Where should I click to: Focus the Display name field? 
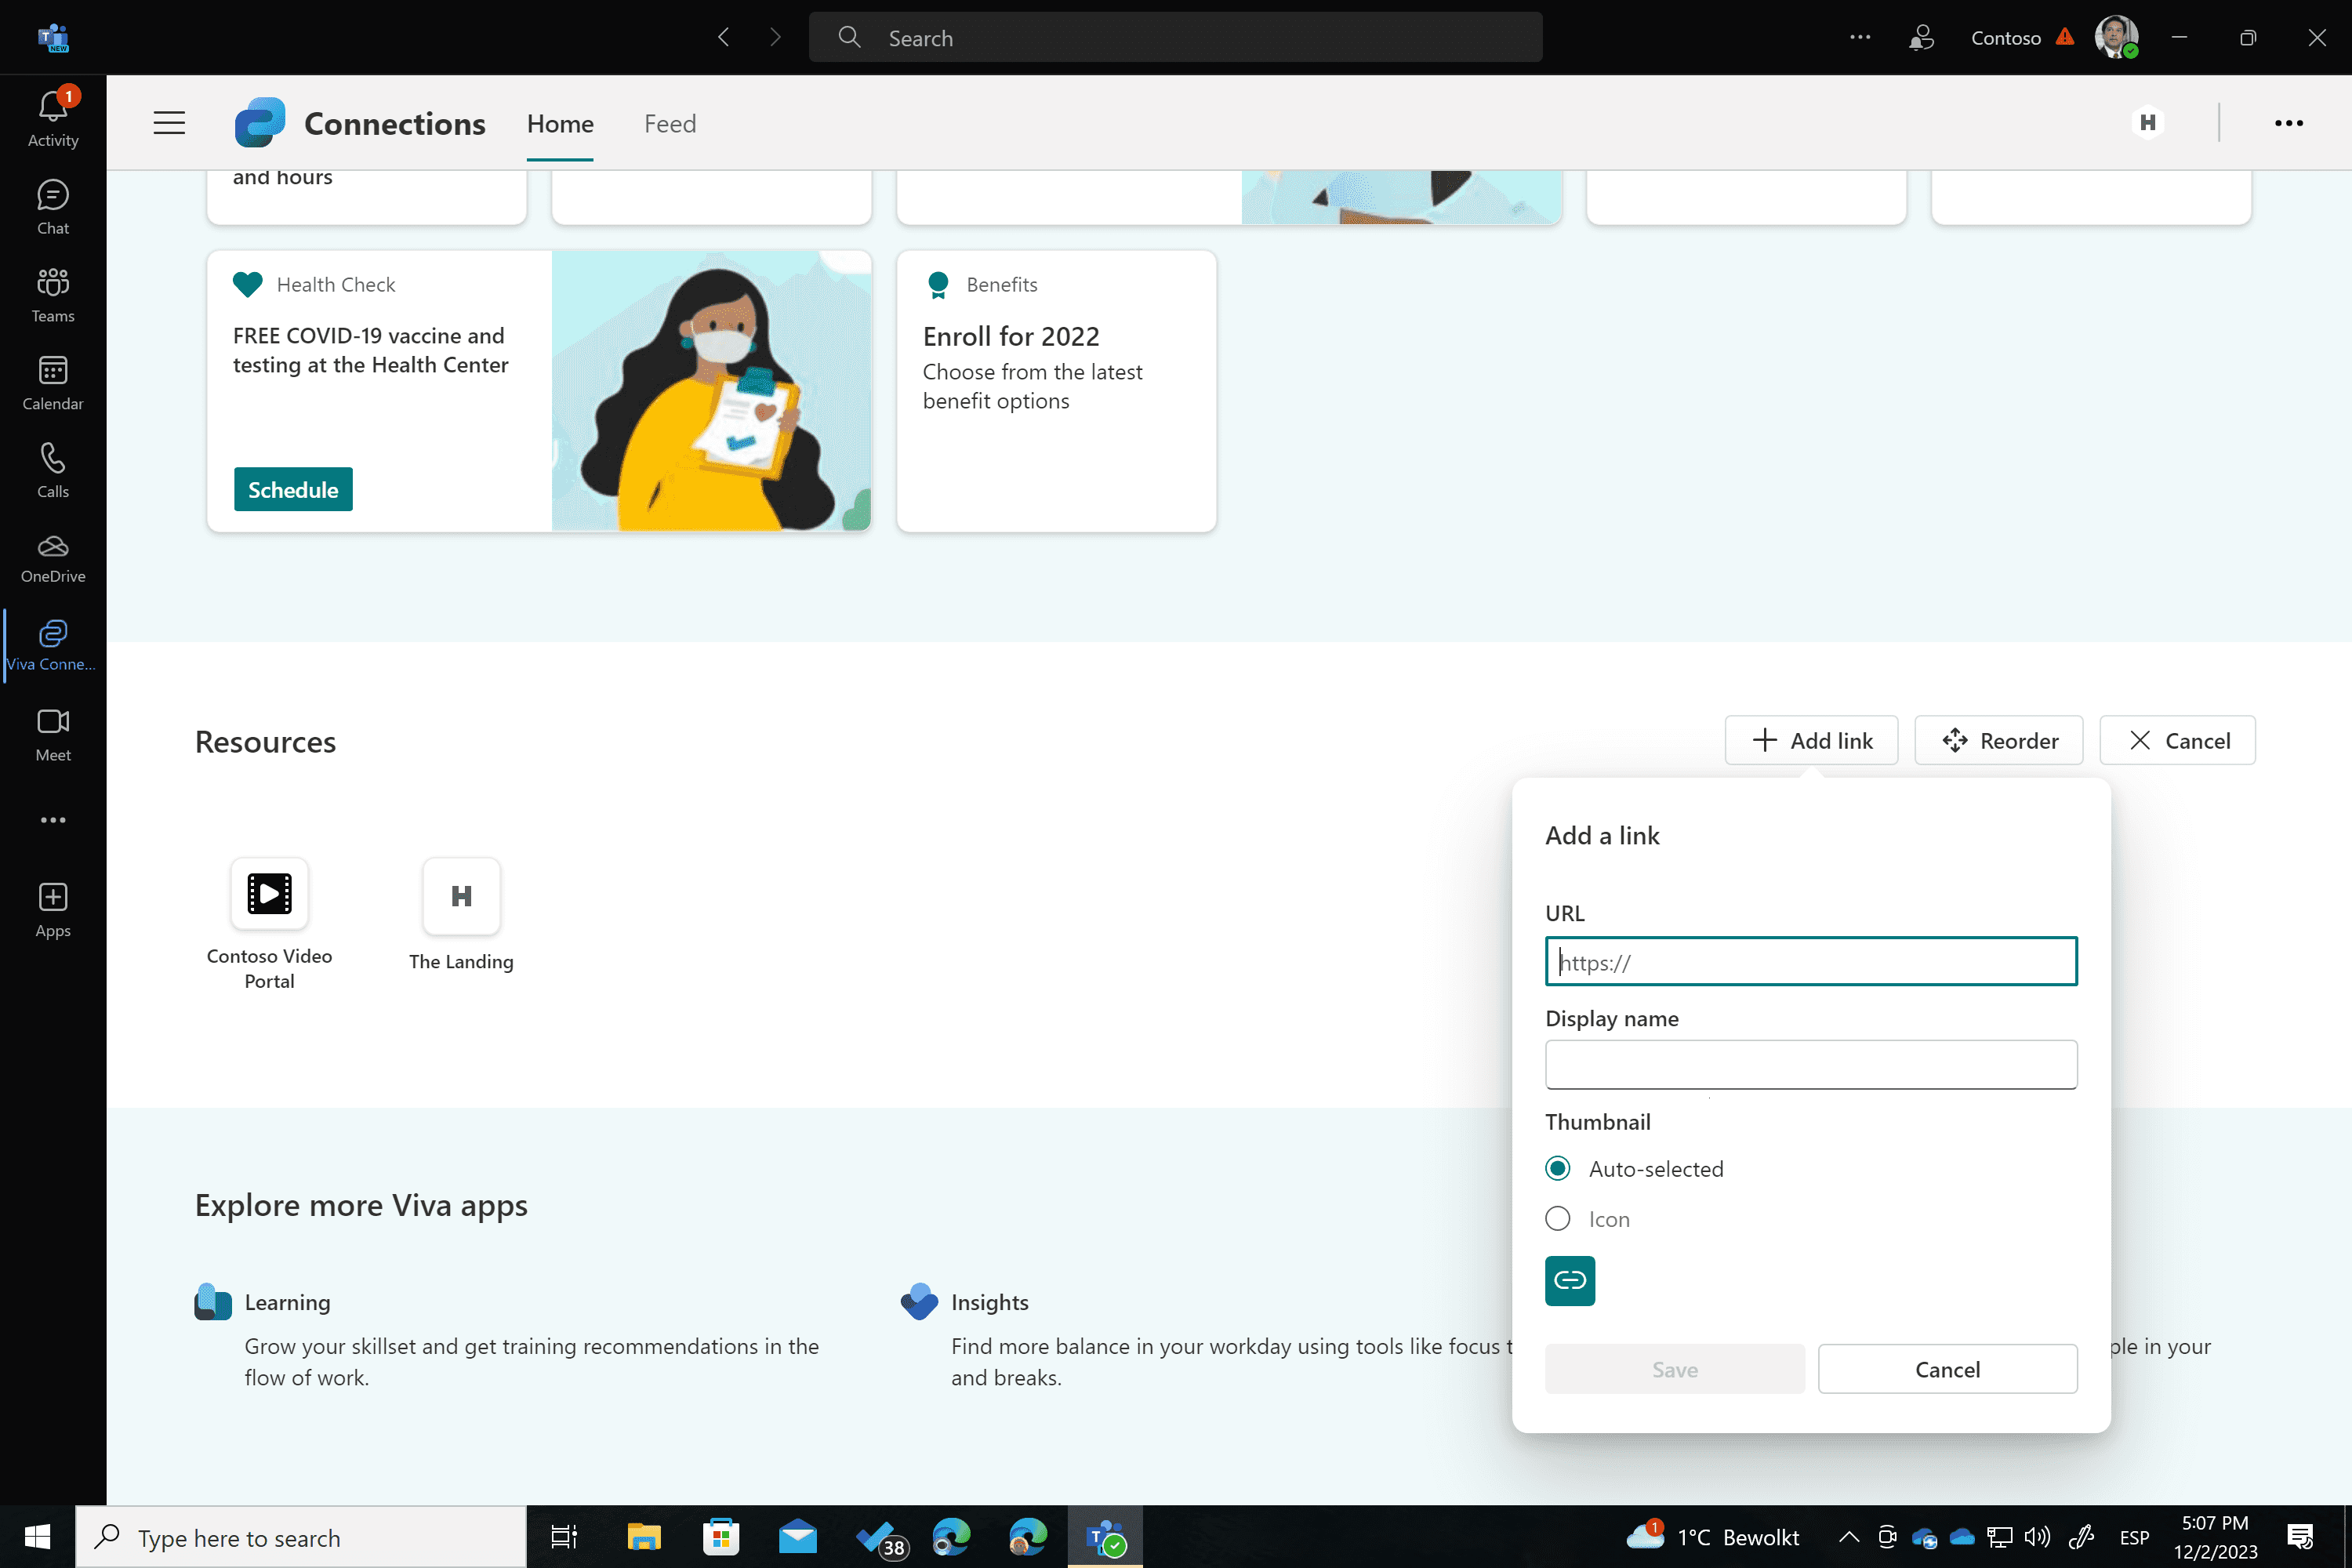[x=1810, y=1064]
